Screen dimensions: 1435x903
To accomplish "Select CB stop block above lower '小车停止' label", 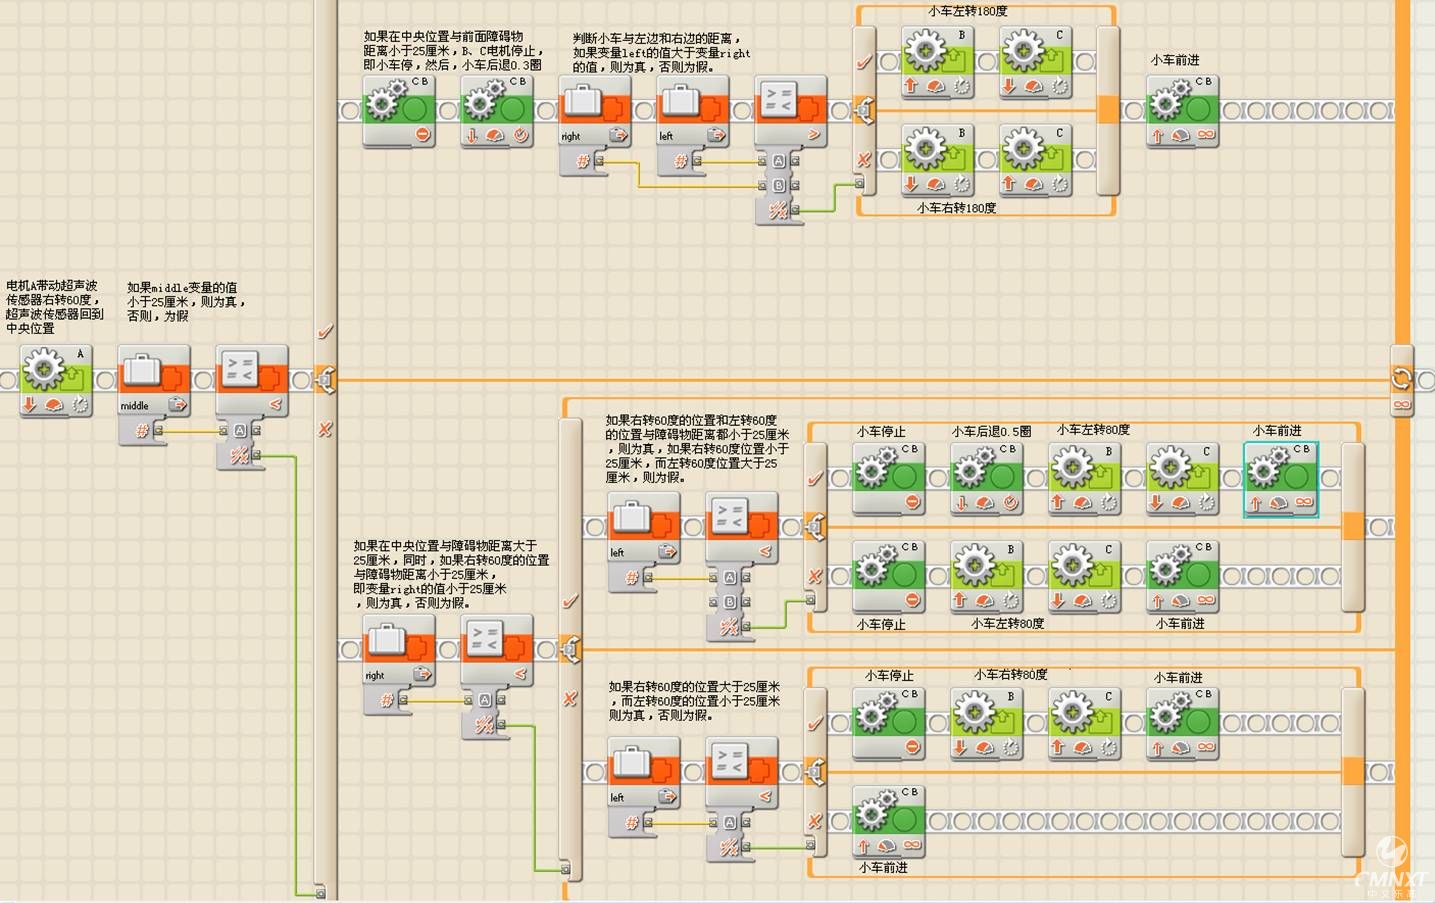I will click(x=889, y=576).
